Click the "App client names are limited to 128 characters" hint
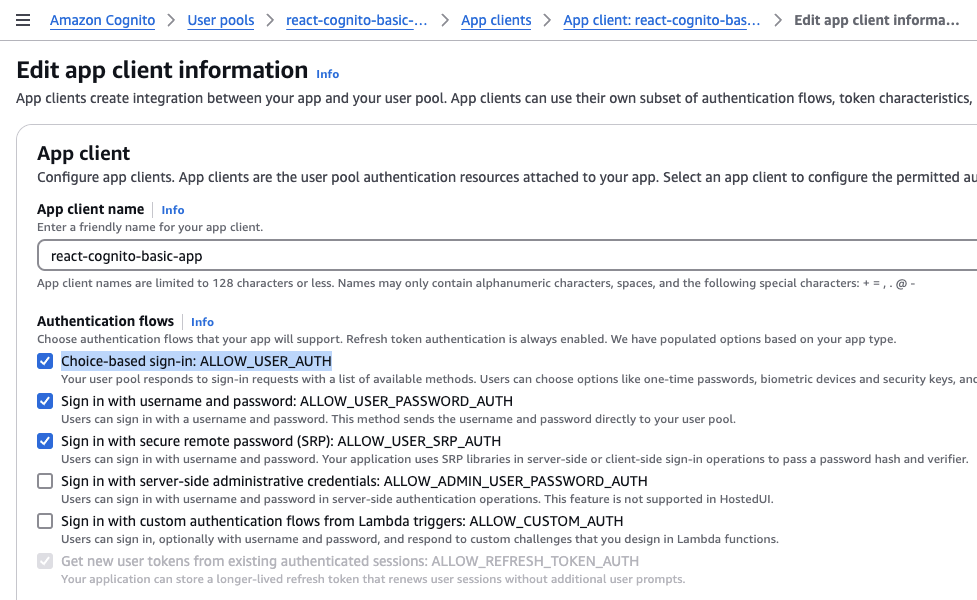 click(476, 283)
